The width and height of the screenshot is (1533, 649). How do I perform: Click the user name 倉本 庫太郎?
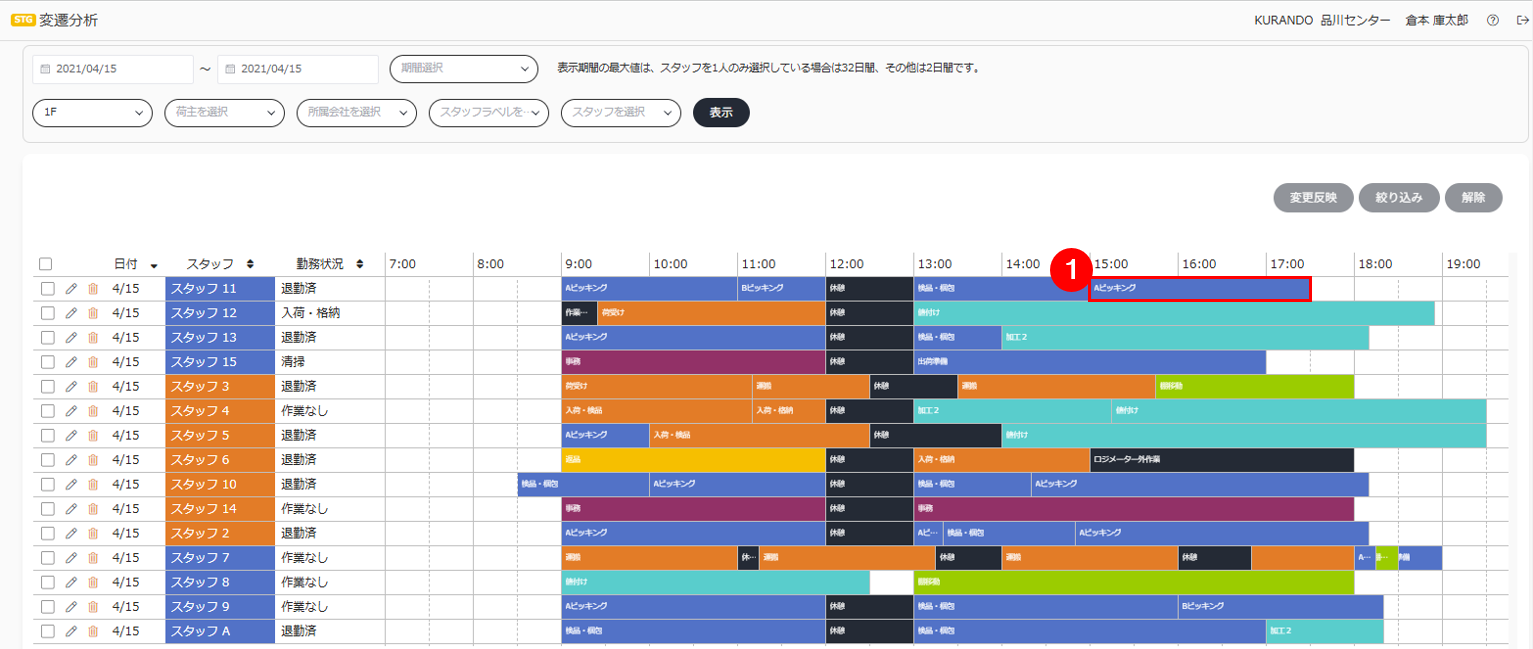(x=1437, y=20)
